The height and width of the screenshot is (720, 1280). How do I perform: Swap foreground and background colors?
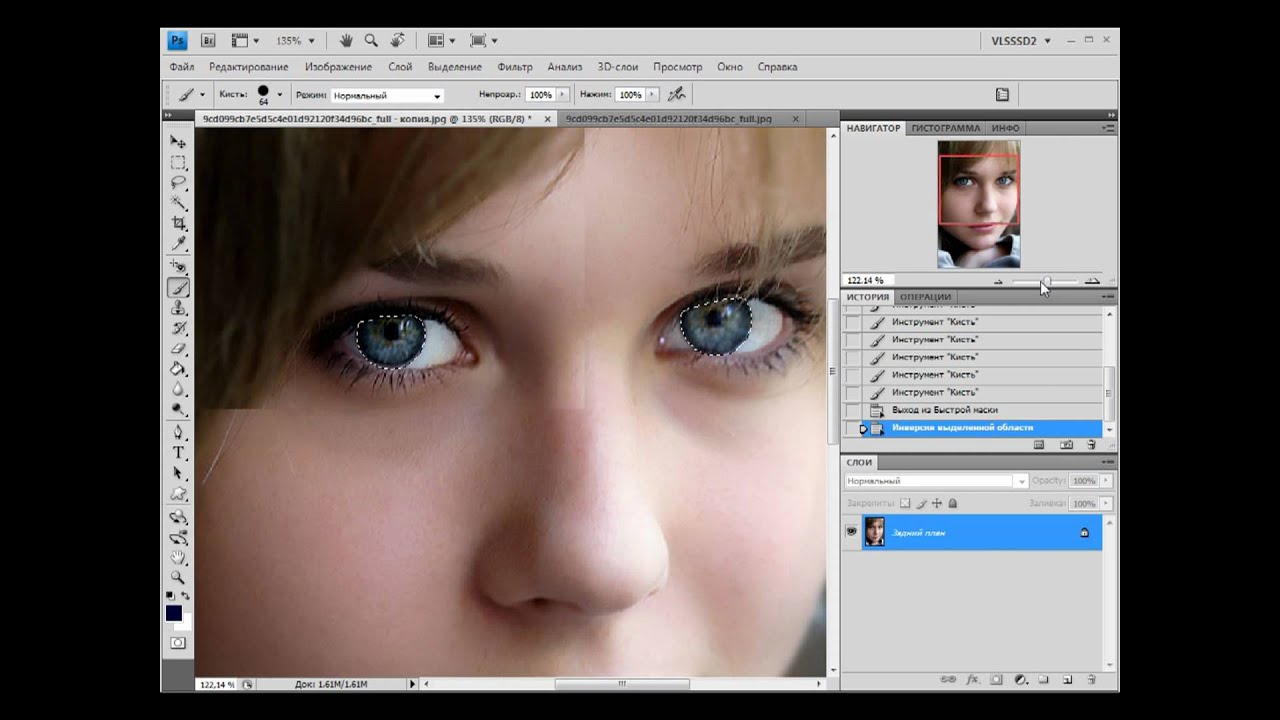click(185, 596)
